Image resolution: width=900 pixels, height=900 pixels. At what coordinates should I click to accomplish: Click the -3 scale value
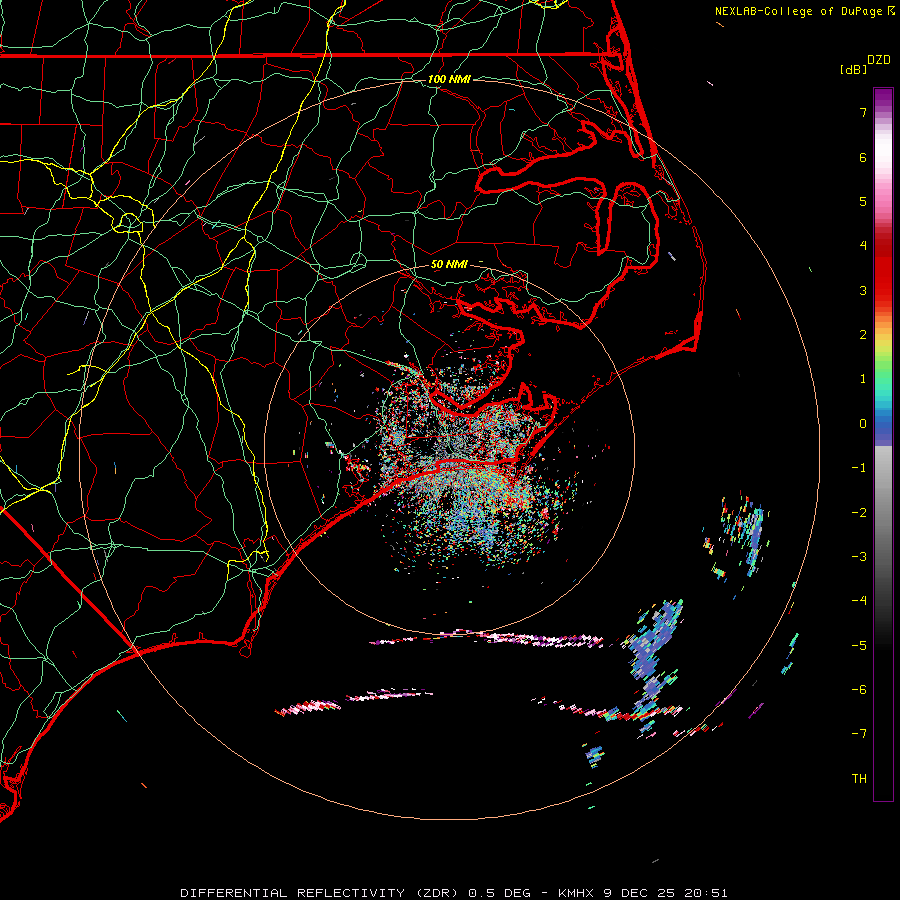point(859,557)
